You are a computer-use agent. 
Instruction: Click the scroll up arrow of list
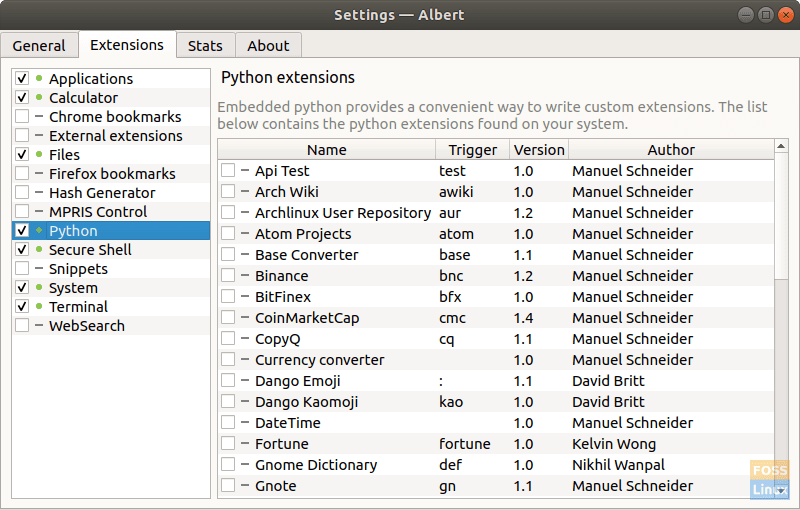781,148
